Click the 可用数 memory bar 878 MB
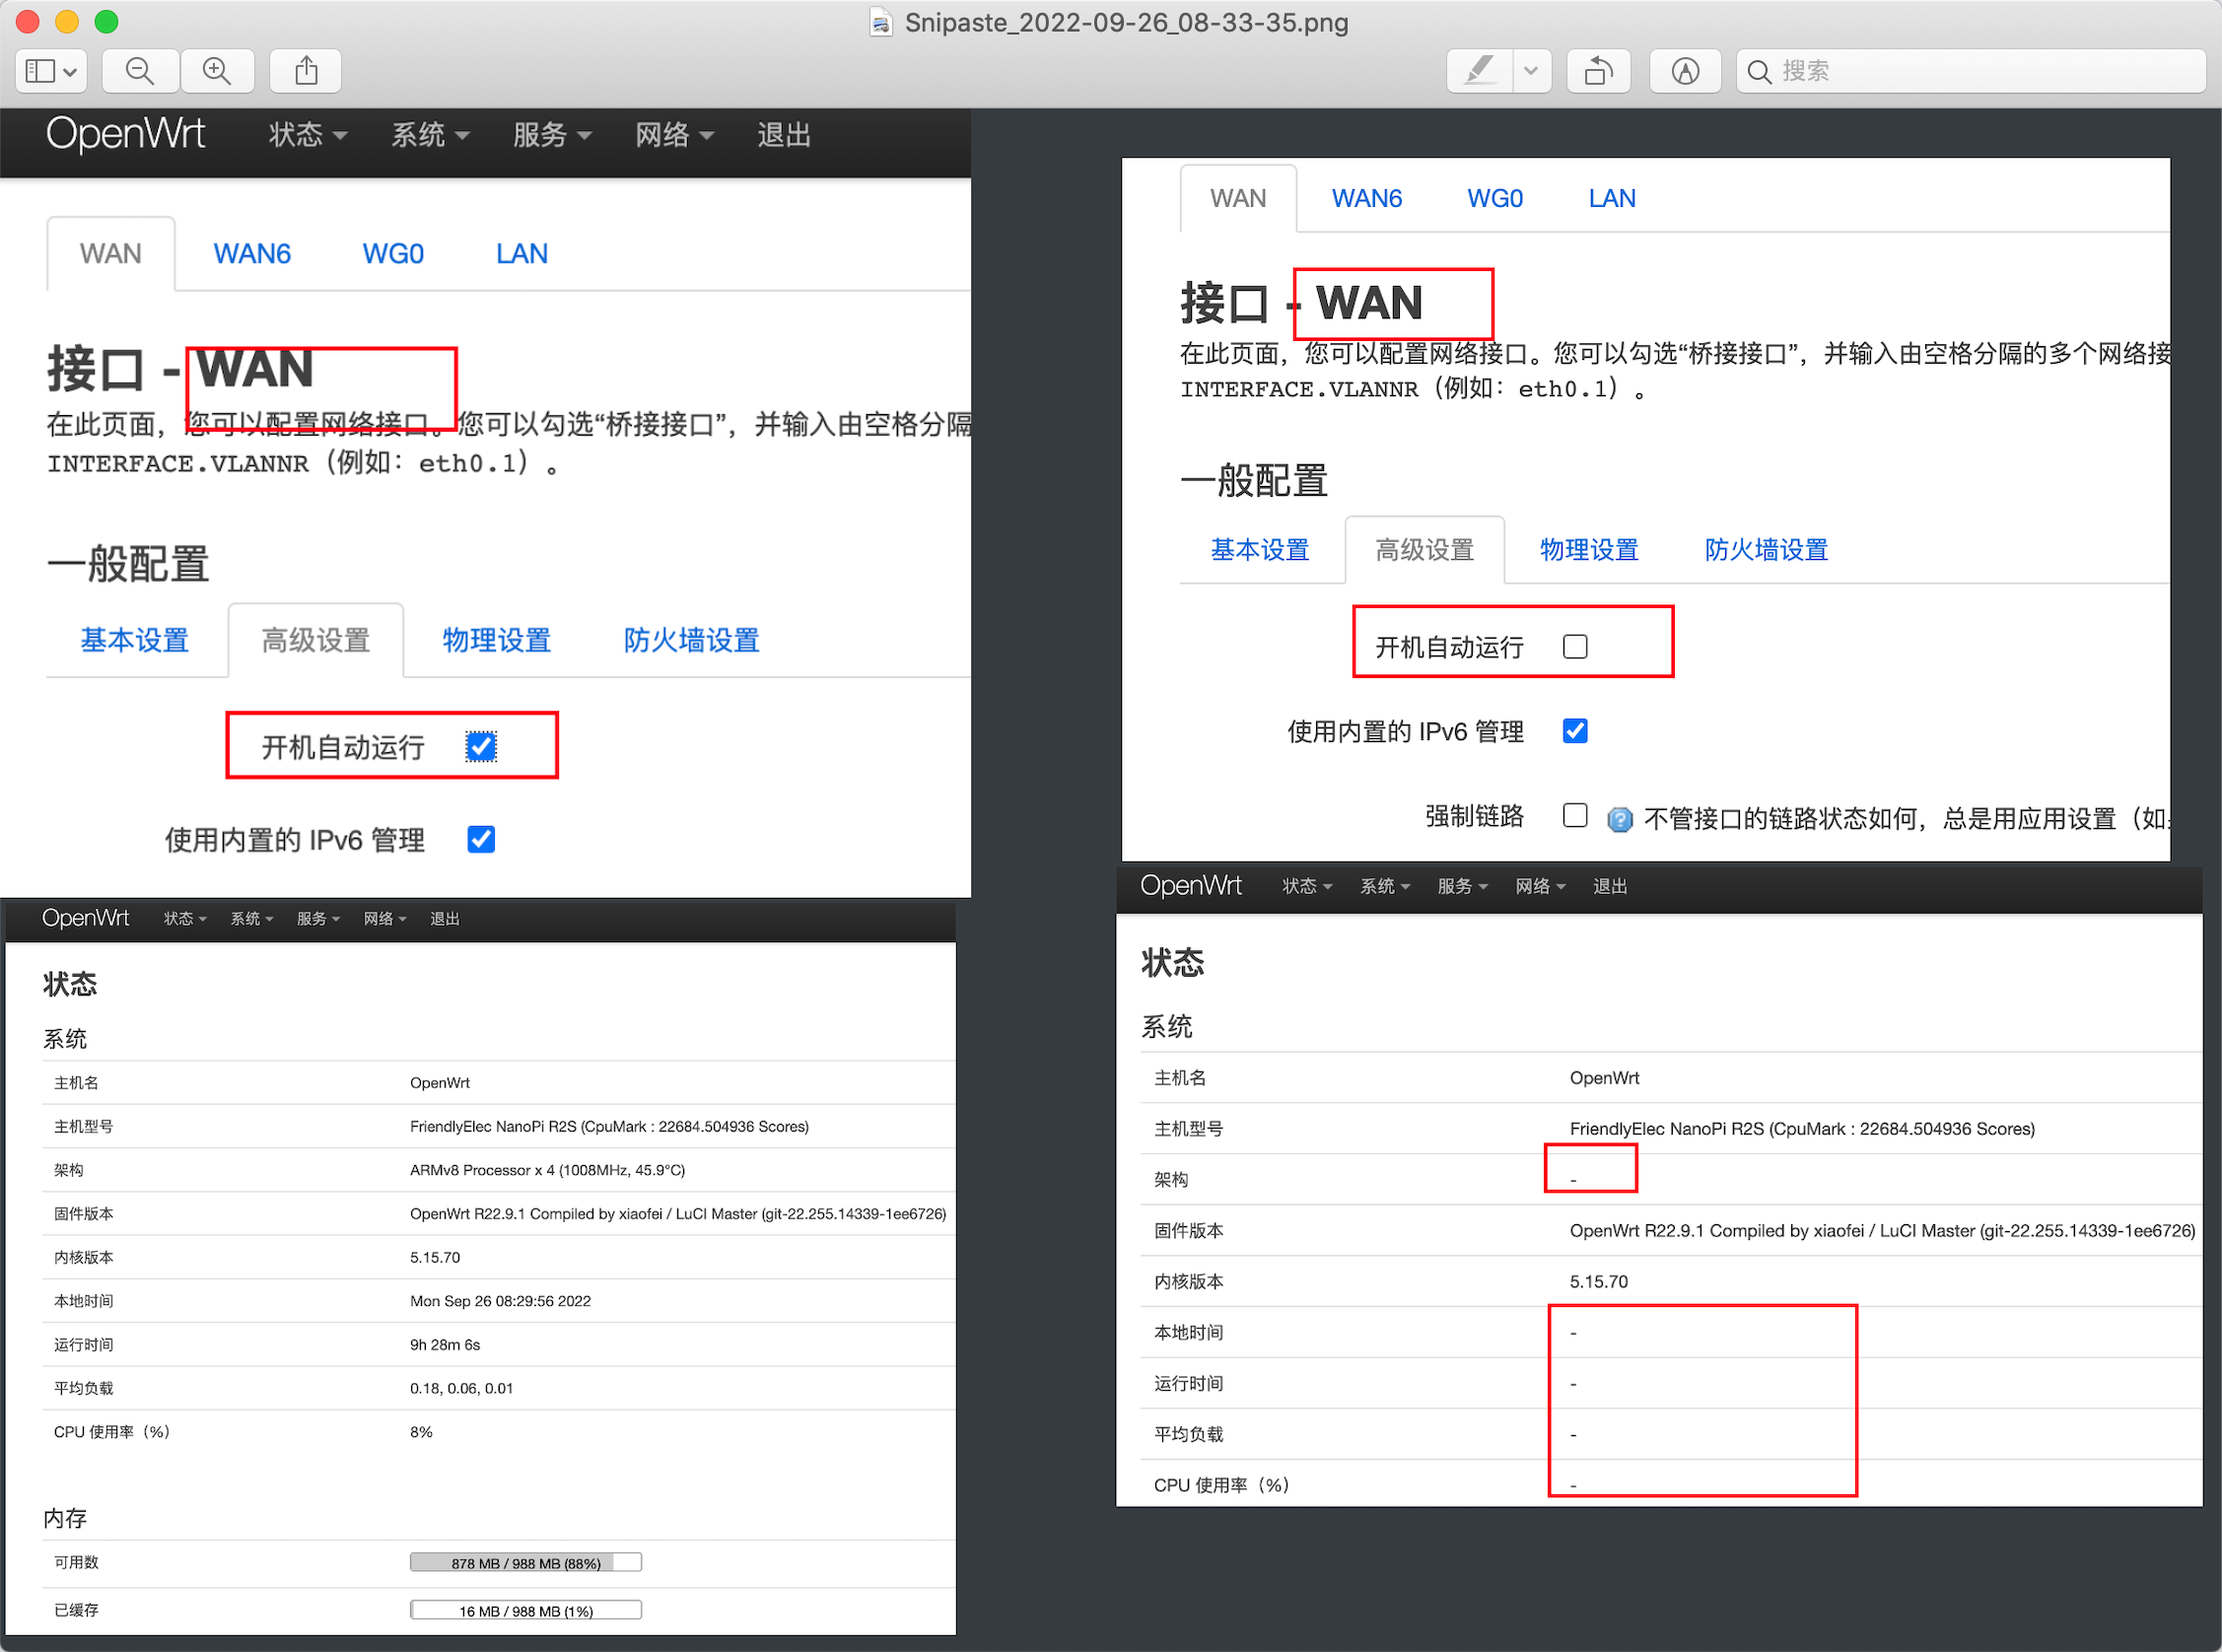 pos(526,1563)
